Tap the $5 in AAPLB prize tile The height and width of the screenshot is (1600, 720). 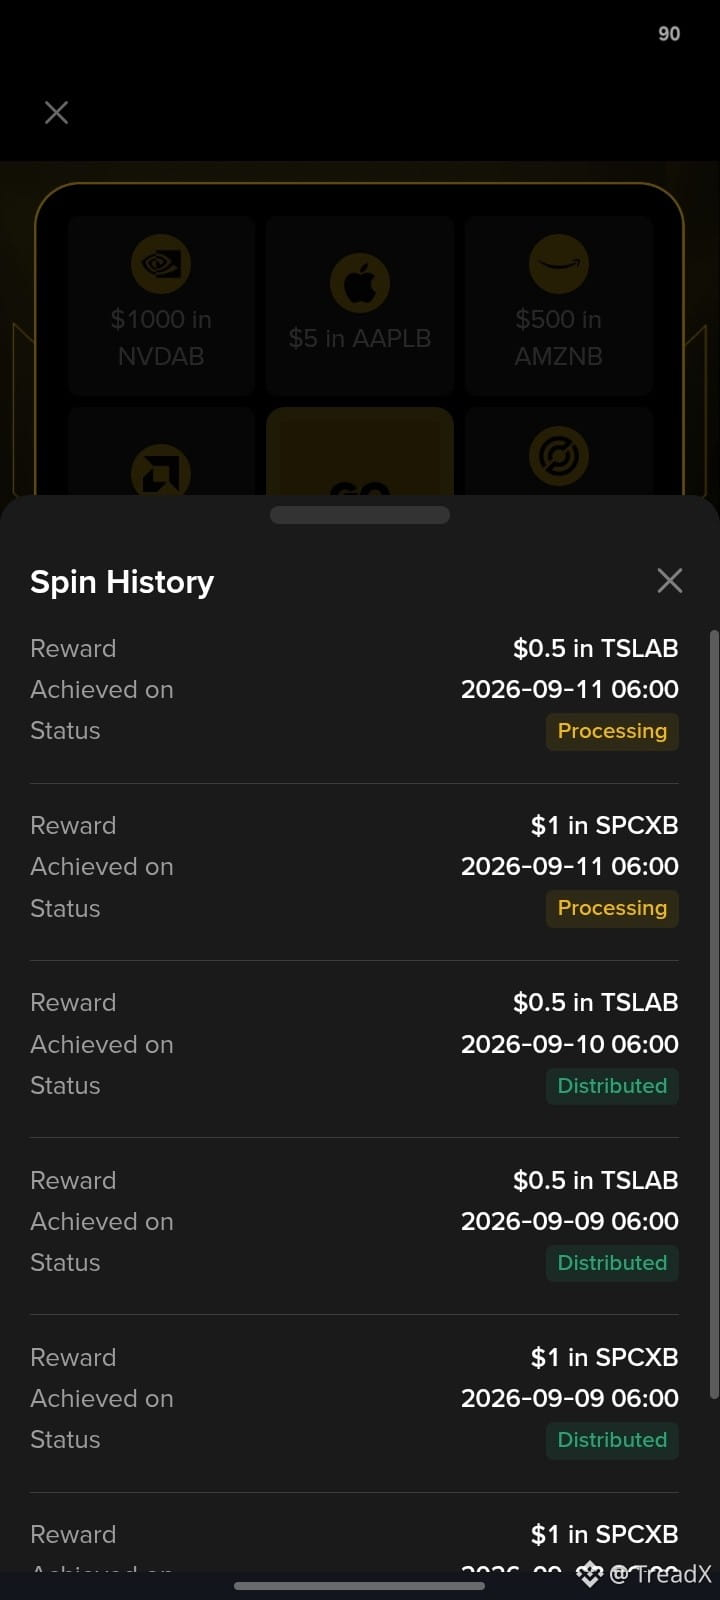point(360,305)
